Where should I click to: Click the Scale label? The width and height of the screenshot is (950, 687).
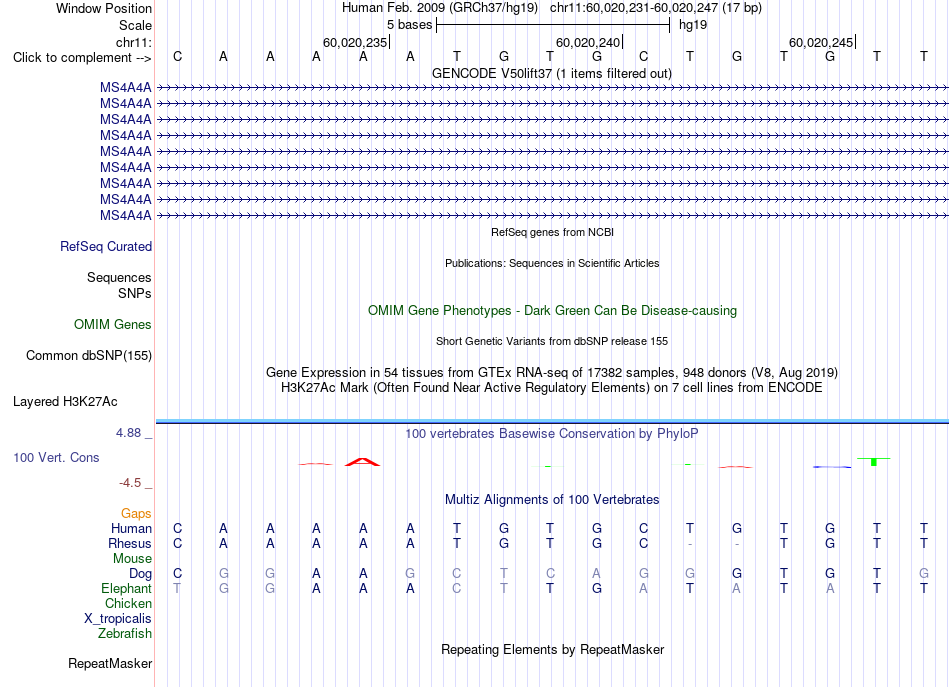(135, 25)
